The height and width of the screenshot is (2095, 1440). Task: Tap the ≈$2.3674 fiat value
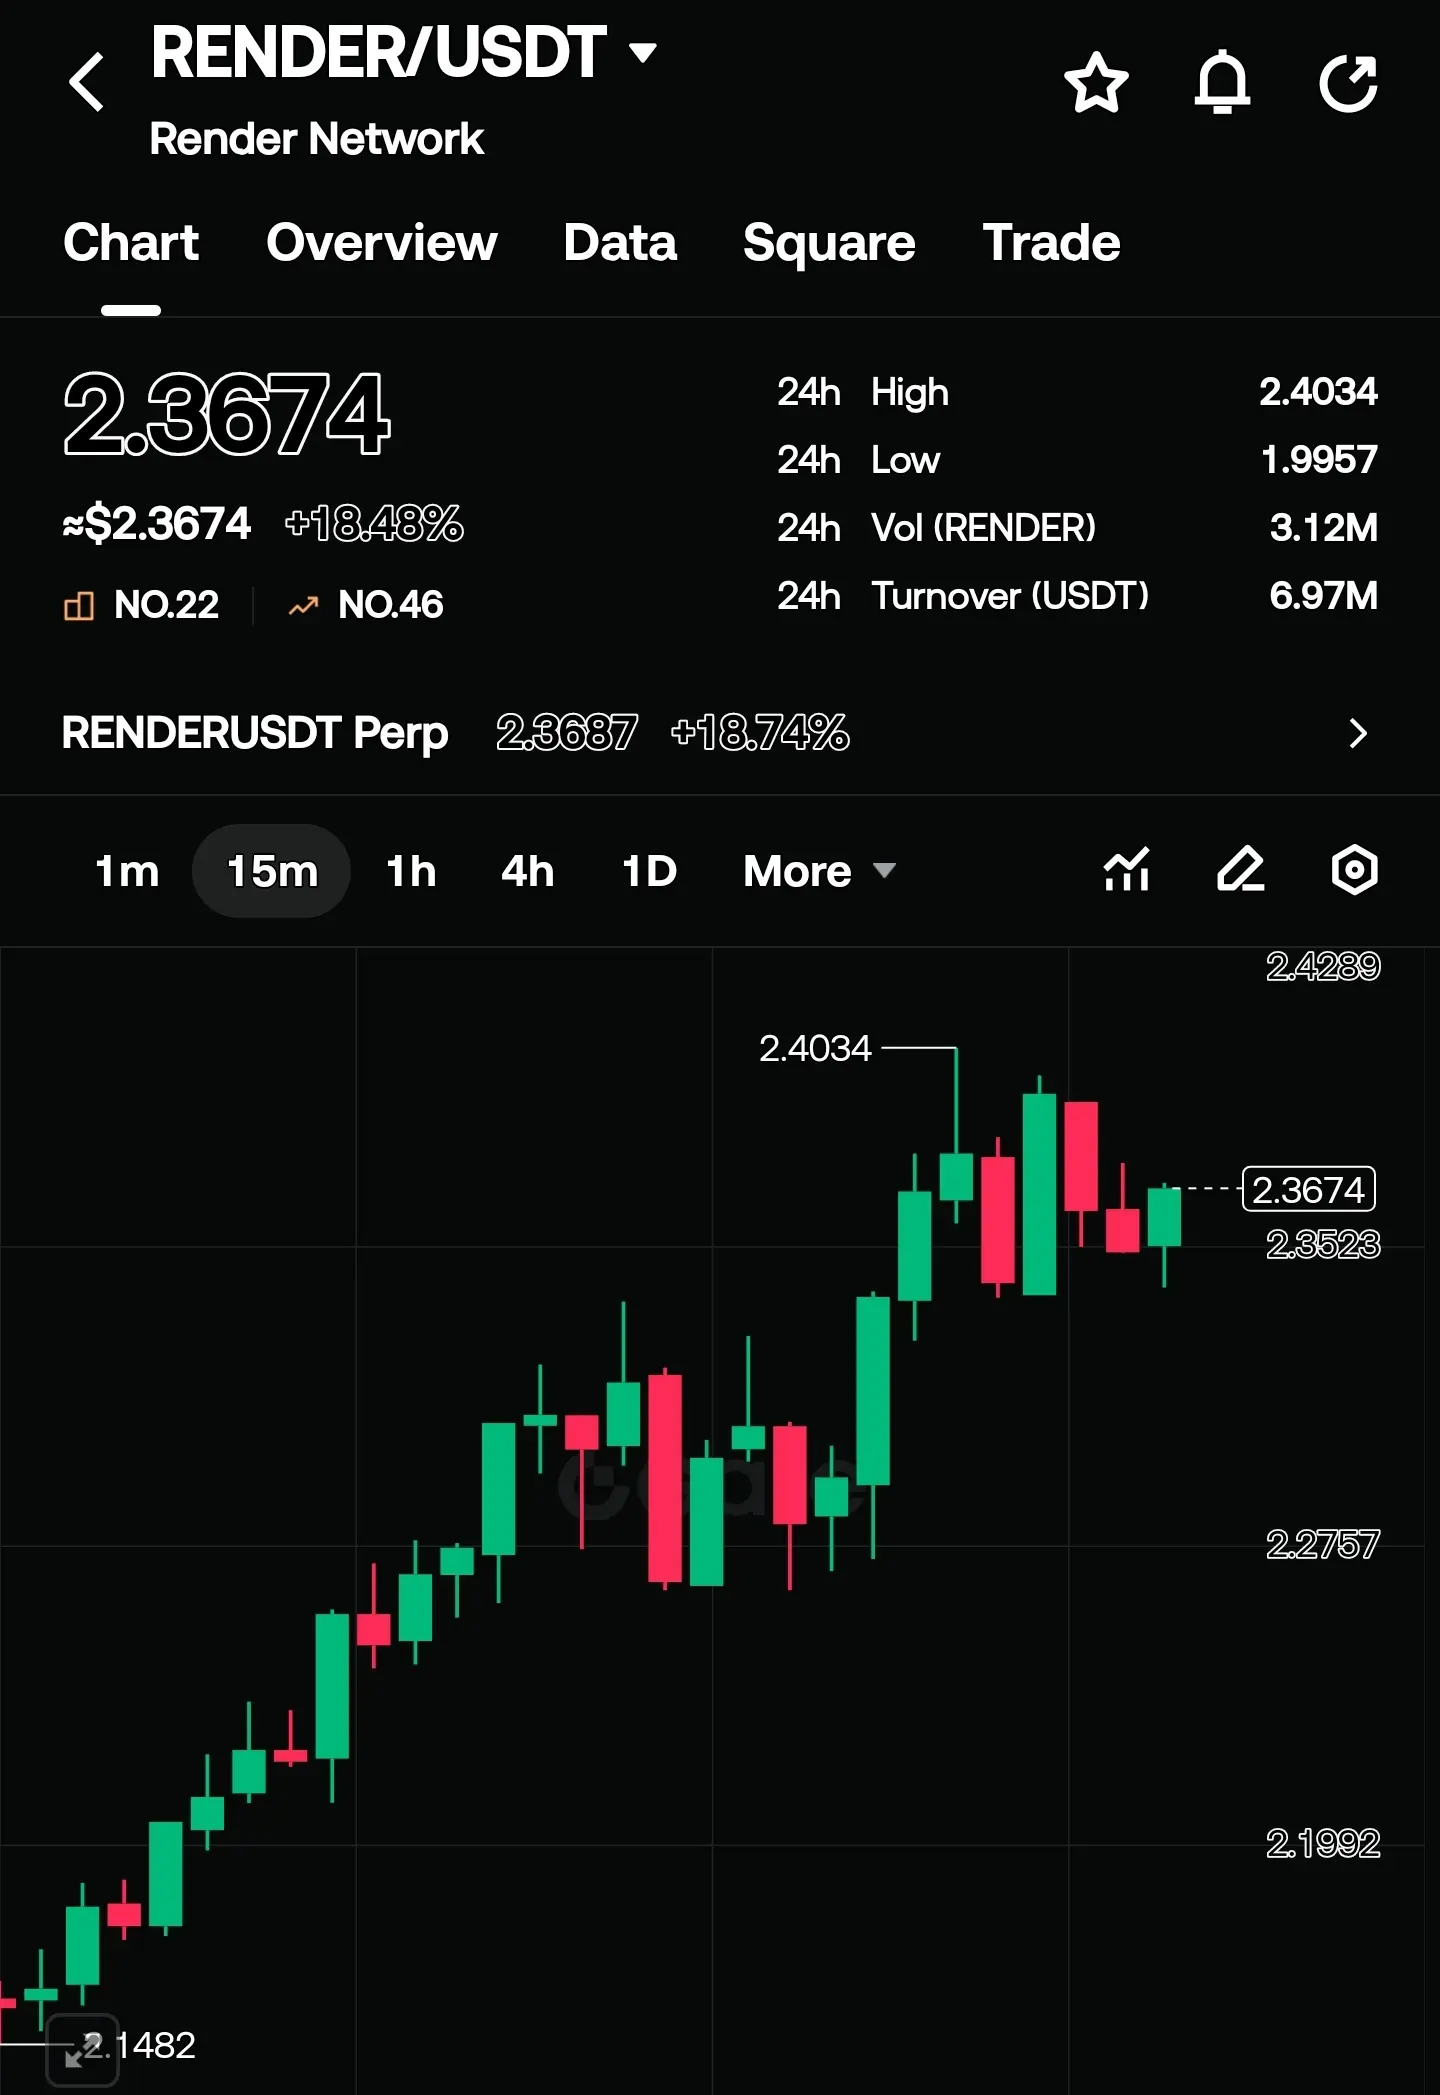[156, 524]
